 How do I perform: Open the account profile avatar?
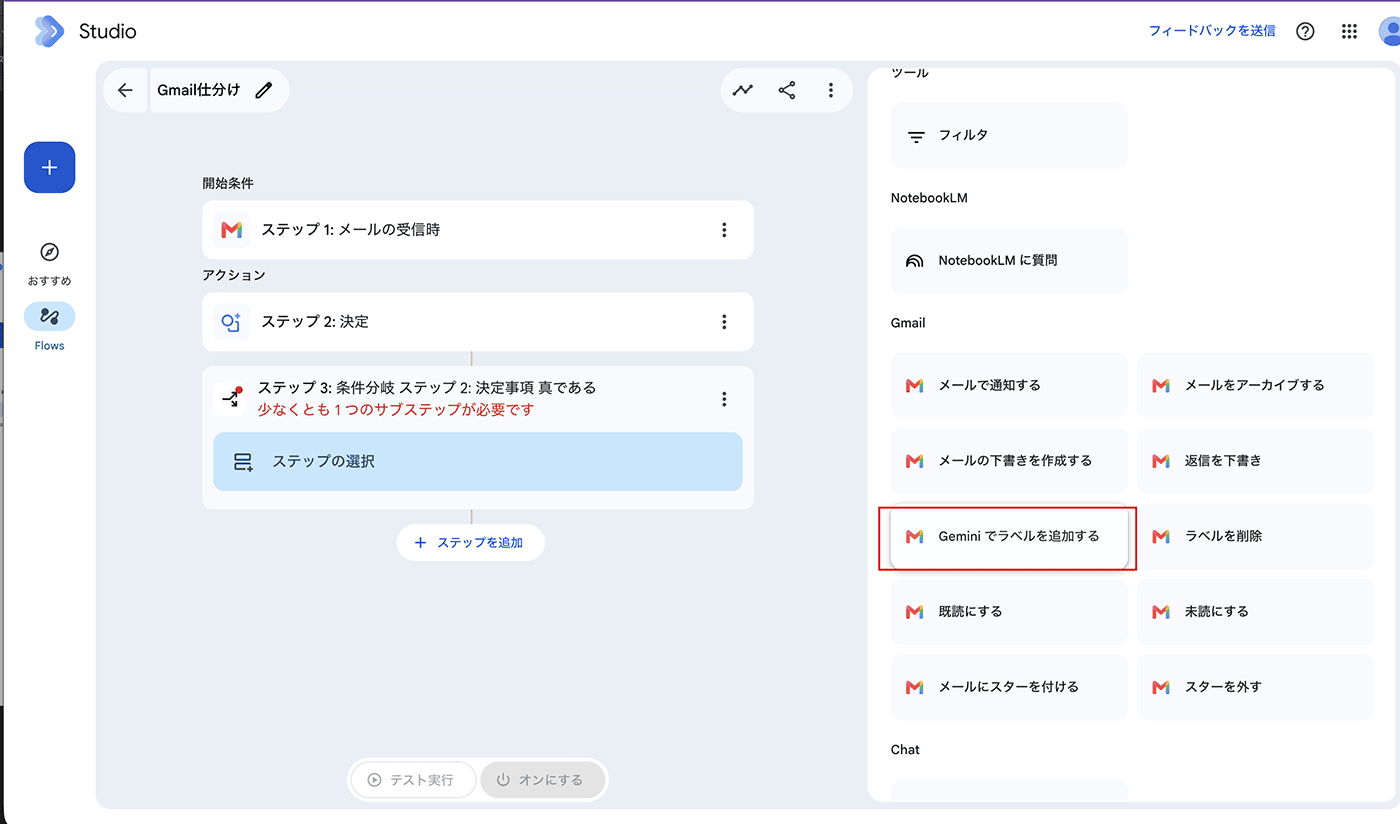pyautogui.click(x=1390, y=31)
